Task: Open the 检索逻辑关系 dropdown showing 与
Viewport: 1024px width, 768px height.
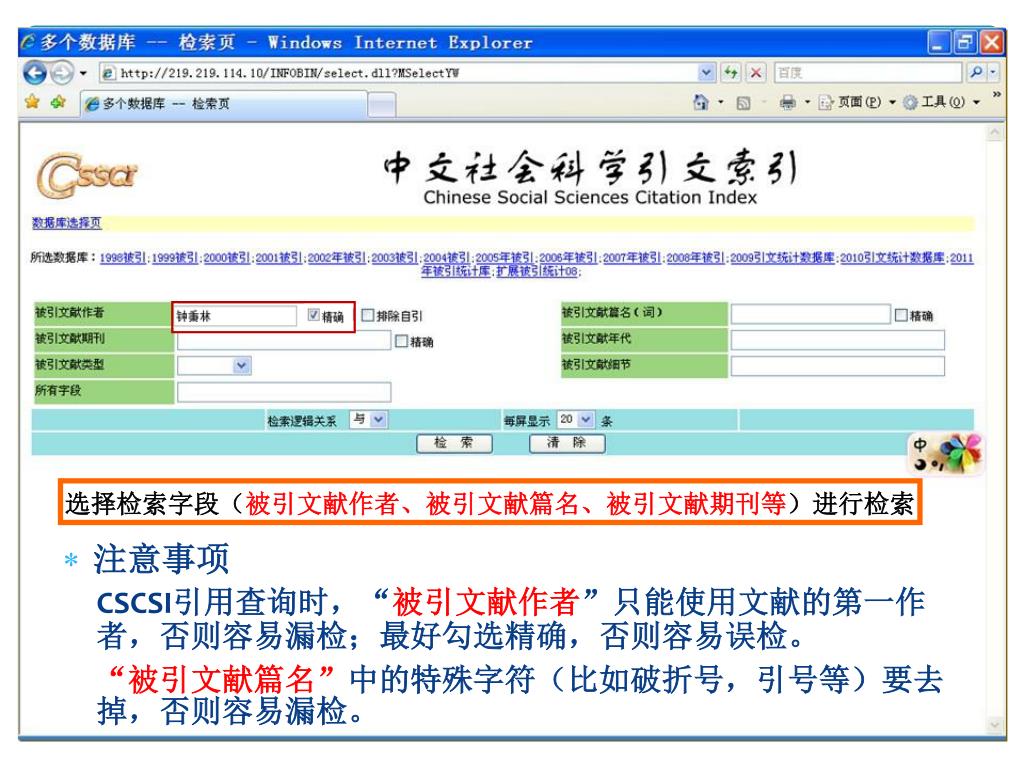Action: point(369,419)
